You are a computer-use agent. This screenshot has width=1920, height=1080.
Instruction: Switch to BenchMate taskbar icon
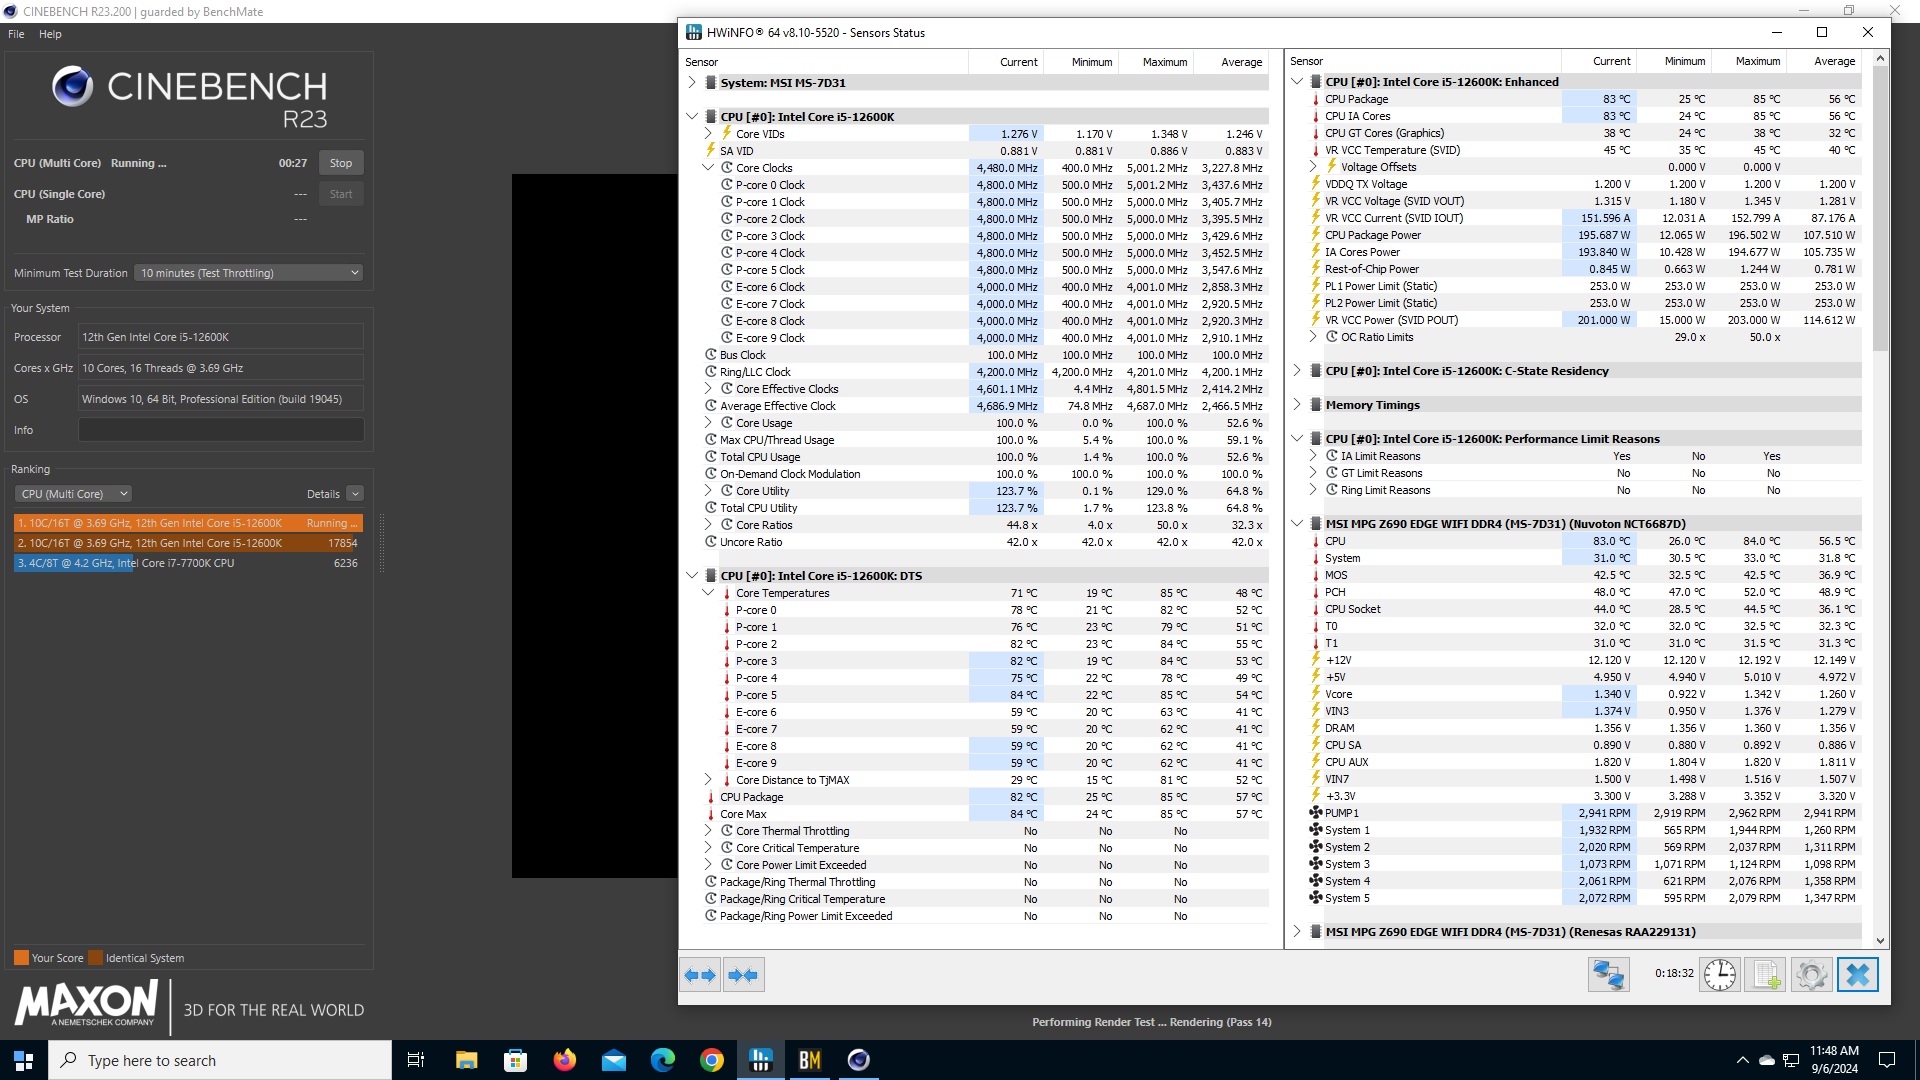tap(810, 1060)
